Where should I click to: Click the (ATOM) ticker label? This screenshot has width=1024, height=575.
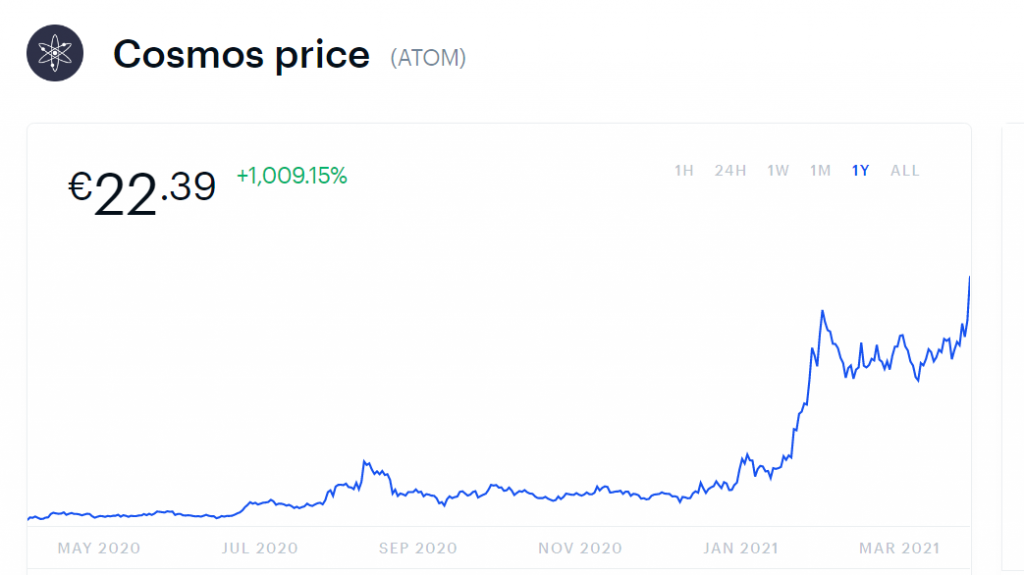[428, 58]
